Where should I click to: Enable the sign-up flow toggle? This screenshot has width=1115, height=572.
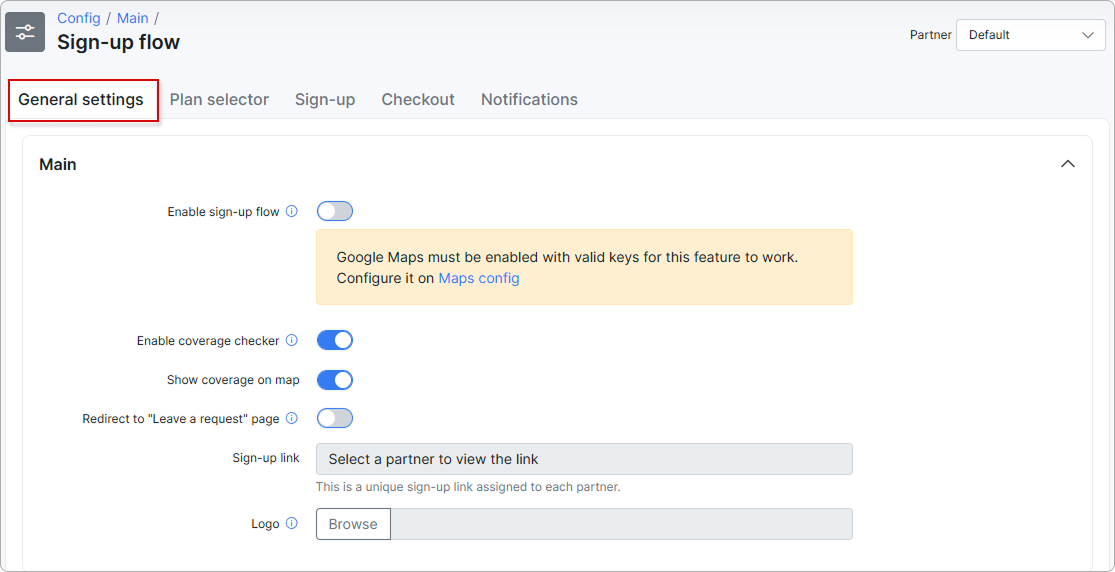[335, 211]
